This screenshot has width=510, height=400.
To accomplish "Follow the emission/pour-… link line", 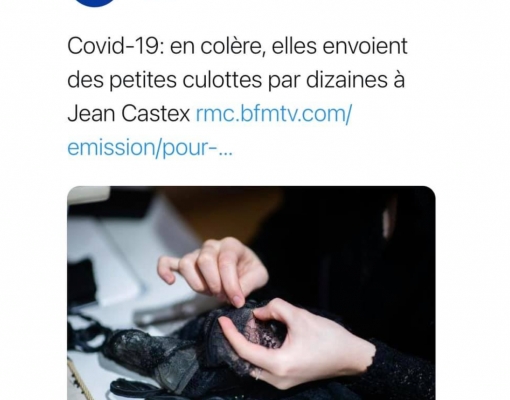I will tap(150, 147).
